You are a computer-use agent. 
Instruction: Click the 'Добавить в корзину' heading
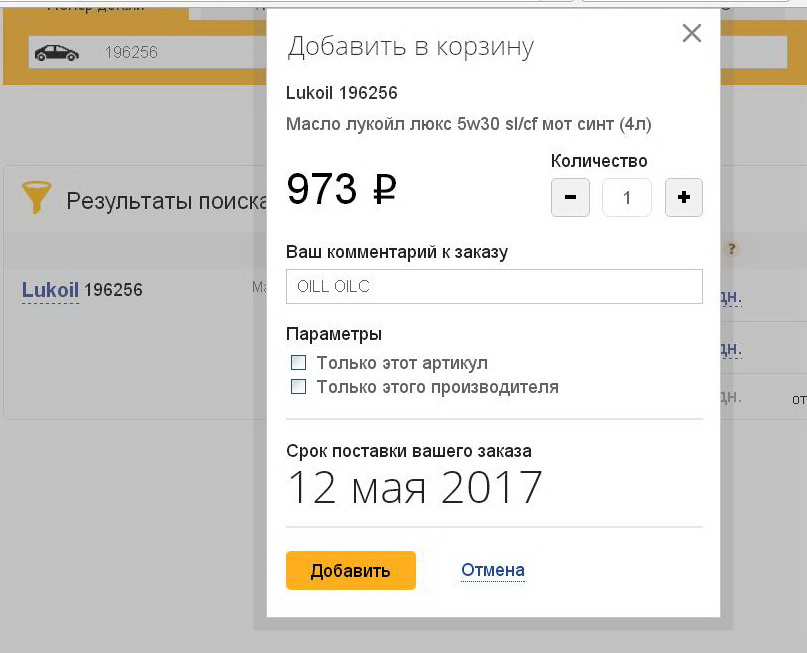click(x=411, y=47)
